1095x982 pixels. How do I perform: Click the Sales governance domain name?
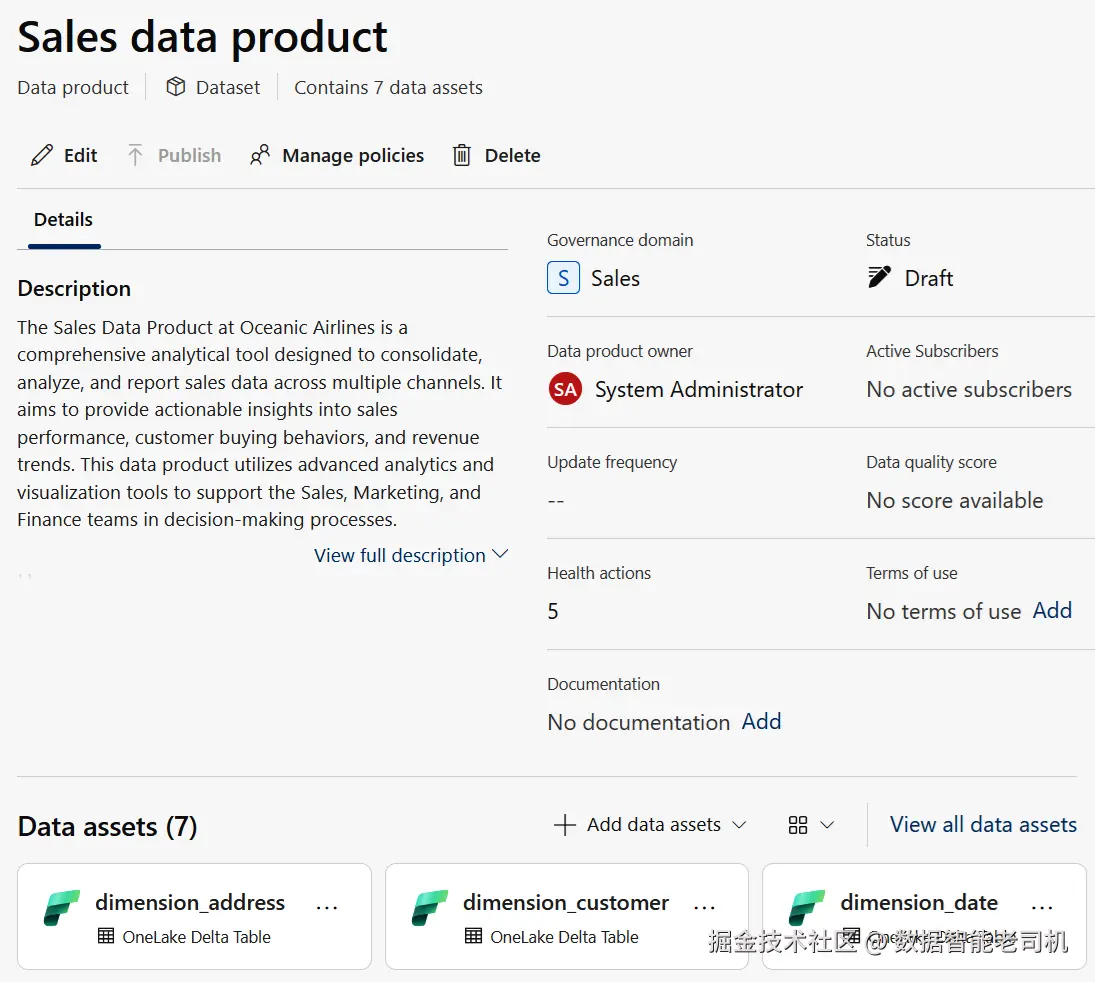615,278
